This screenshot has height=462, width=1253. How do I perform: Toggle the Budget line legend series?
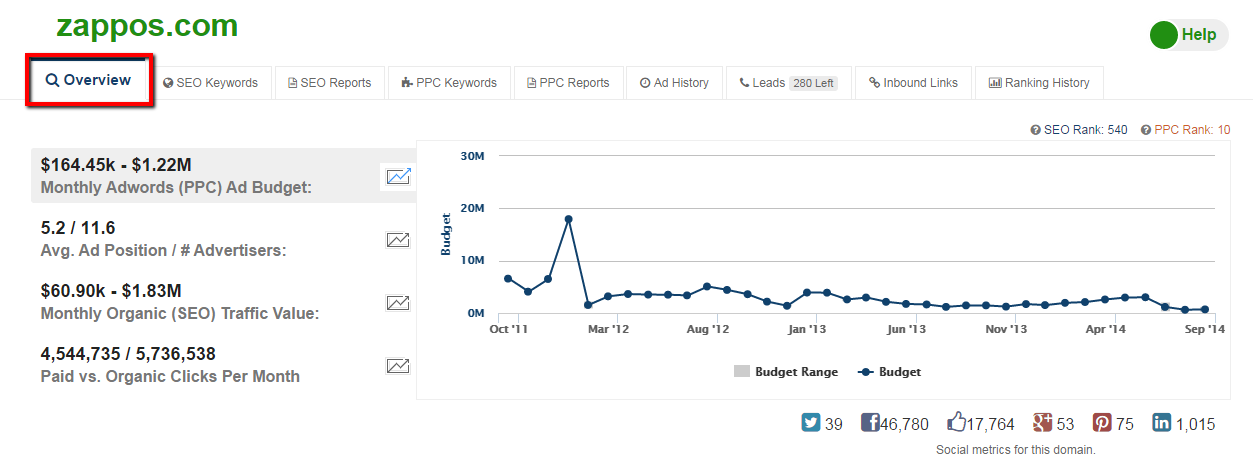(890, 371)
